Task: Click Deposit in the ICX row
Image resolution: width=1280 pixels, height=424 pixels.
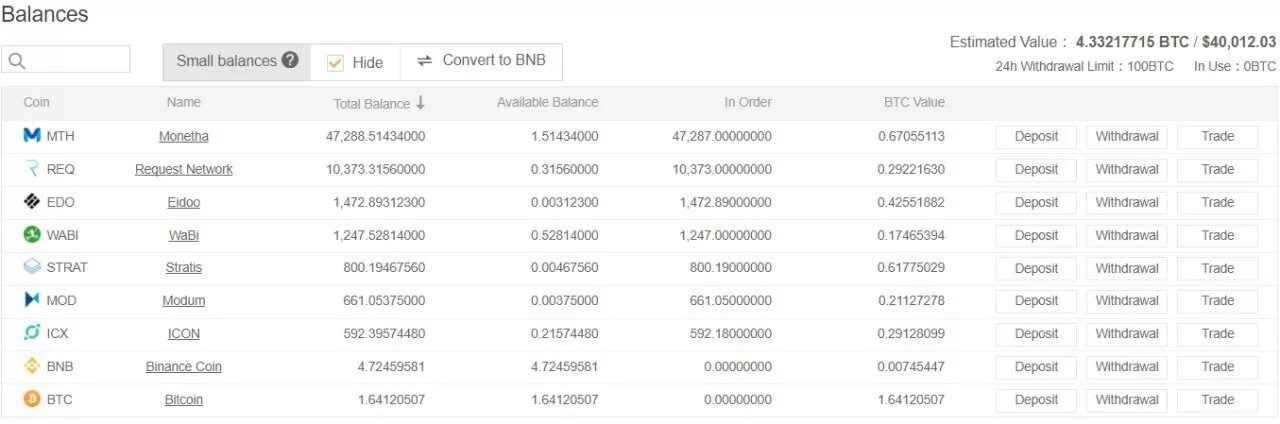Action: coord(1036,334)
